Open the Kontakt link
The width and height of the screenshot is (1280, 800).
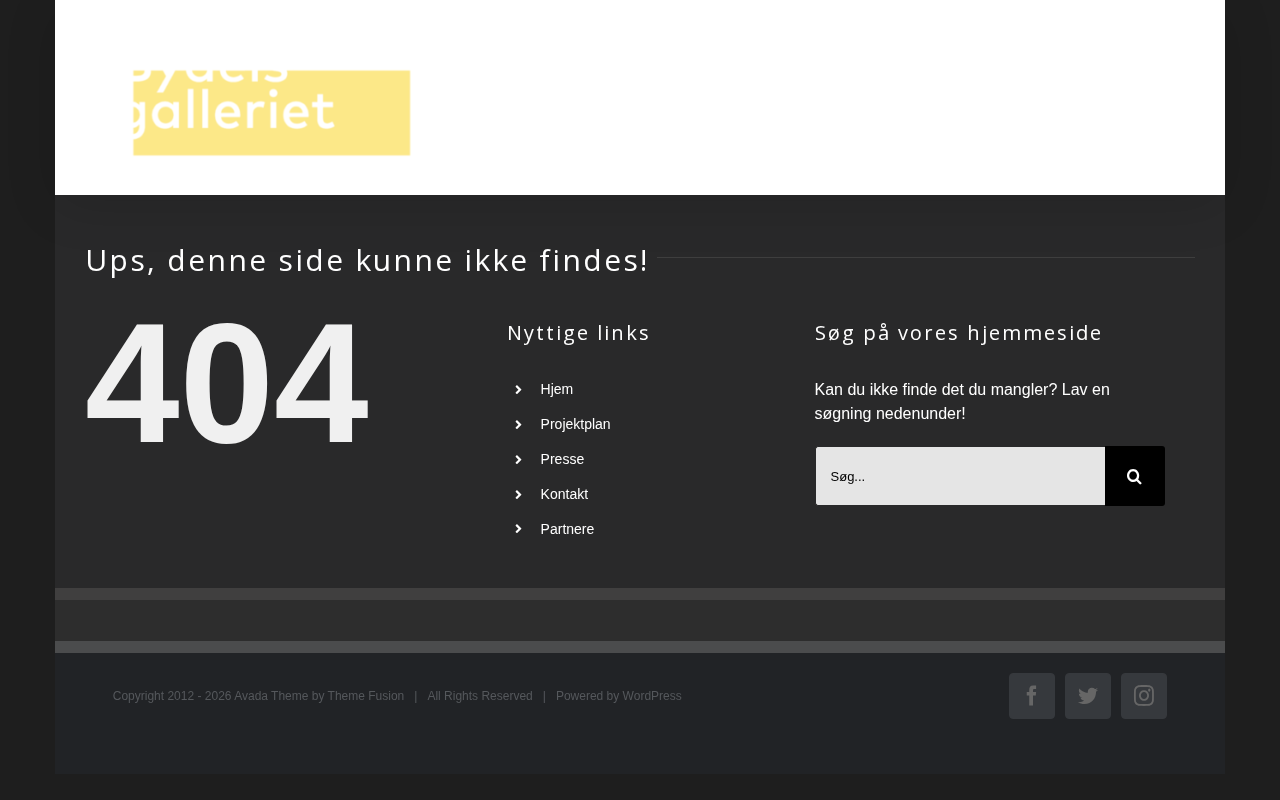click(564, 494)
